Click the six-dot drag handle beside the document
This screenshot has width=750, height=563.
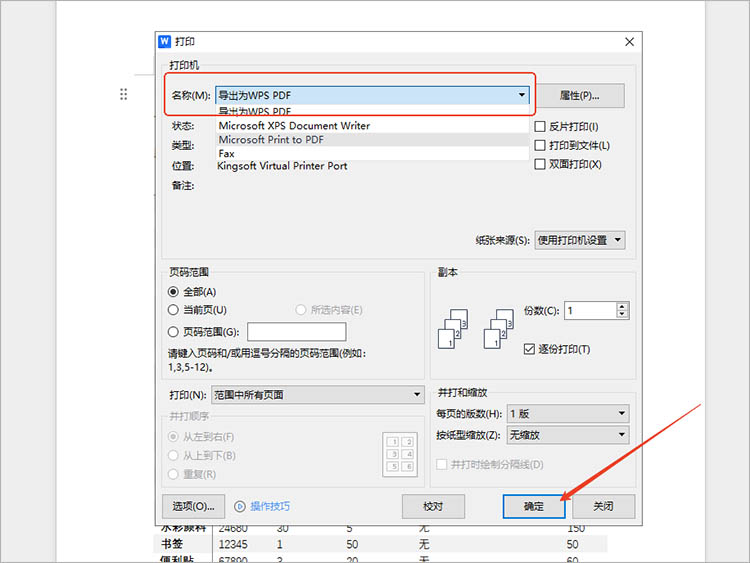pos(123,94)
